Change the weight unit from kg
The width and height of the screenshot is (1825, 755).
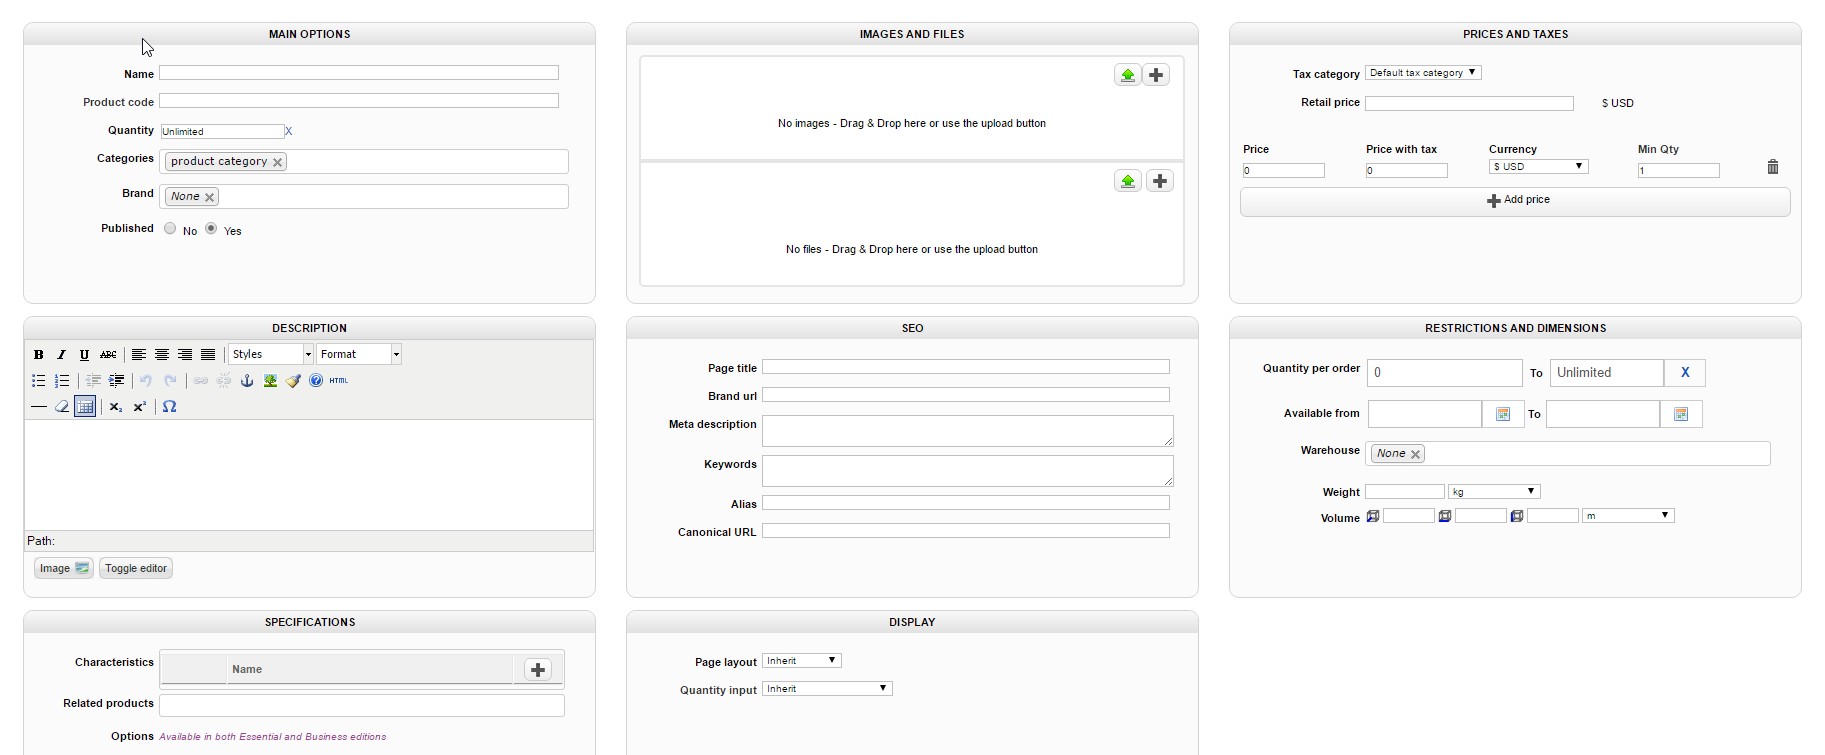tap(1494, 492)
